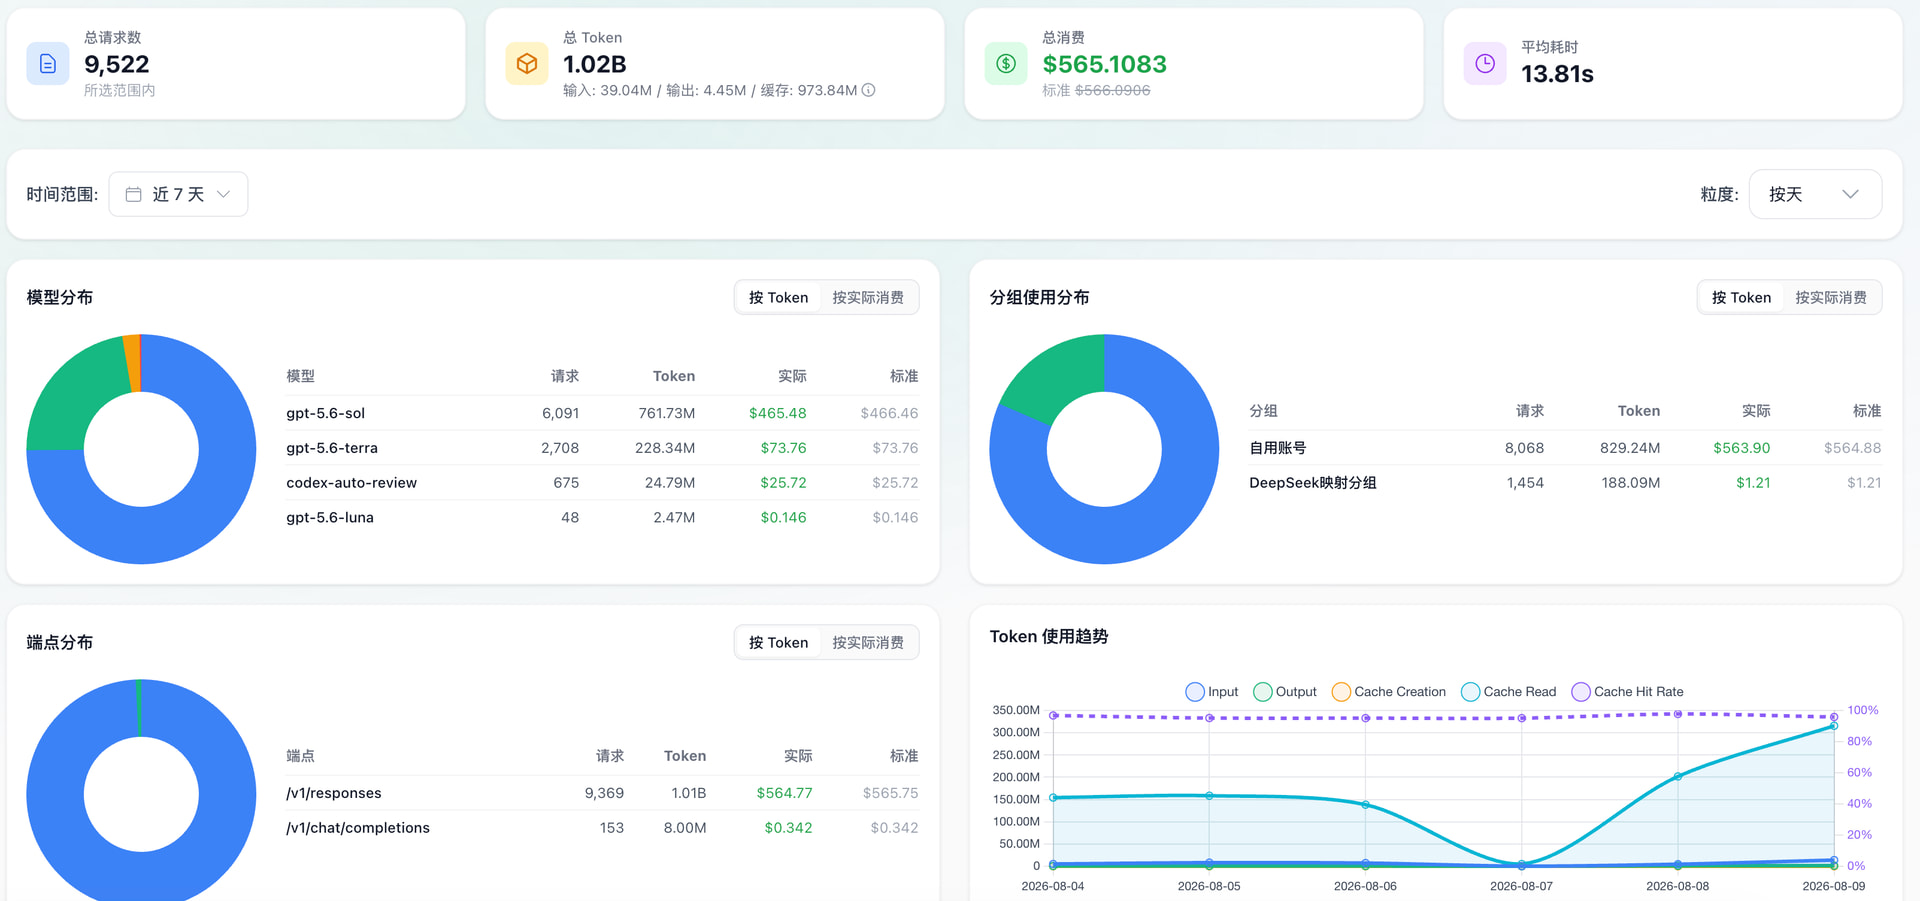Click the total spend dollar icon
1920x901 pixels.
tap(1006, 64)
